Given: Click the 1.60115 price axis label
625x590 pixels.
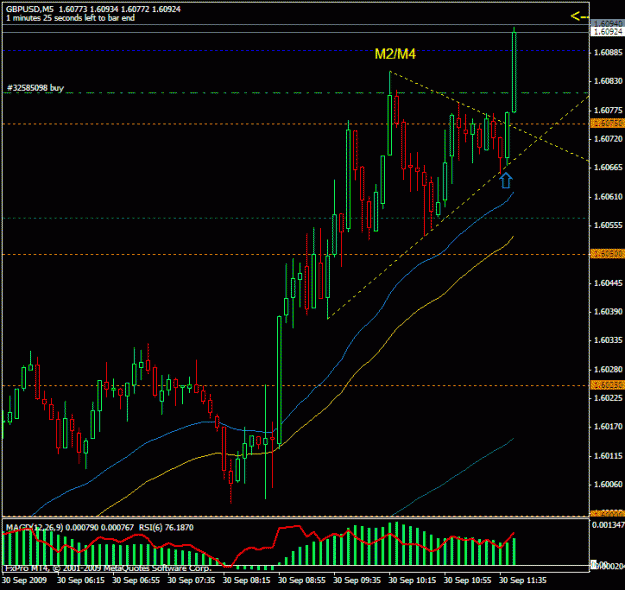Looking at the screenshot, I should coord(608,456).
